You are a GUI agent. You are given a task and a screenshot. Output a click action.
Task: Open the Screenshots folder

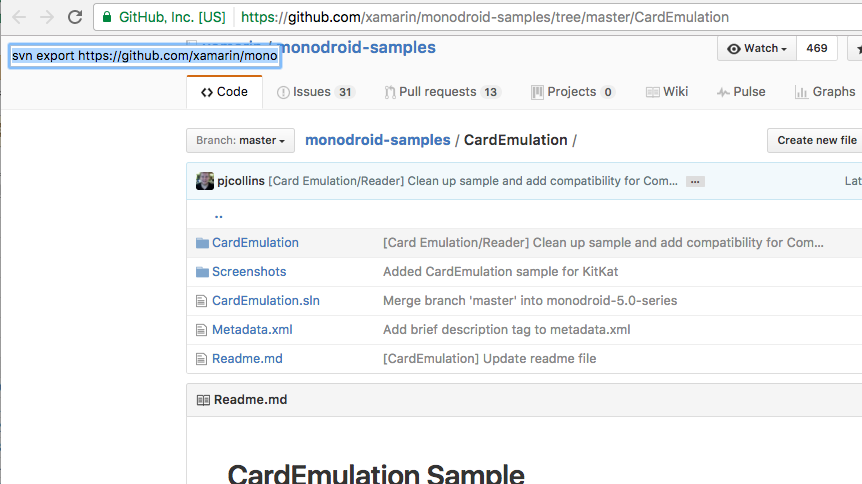click(249, 272)
